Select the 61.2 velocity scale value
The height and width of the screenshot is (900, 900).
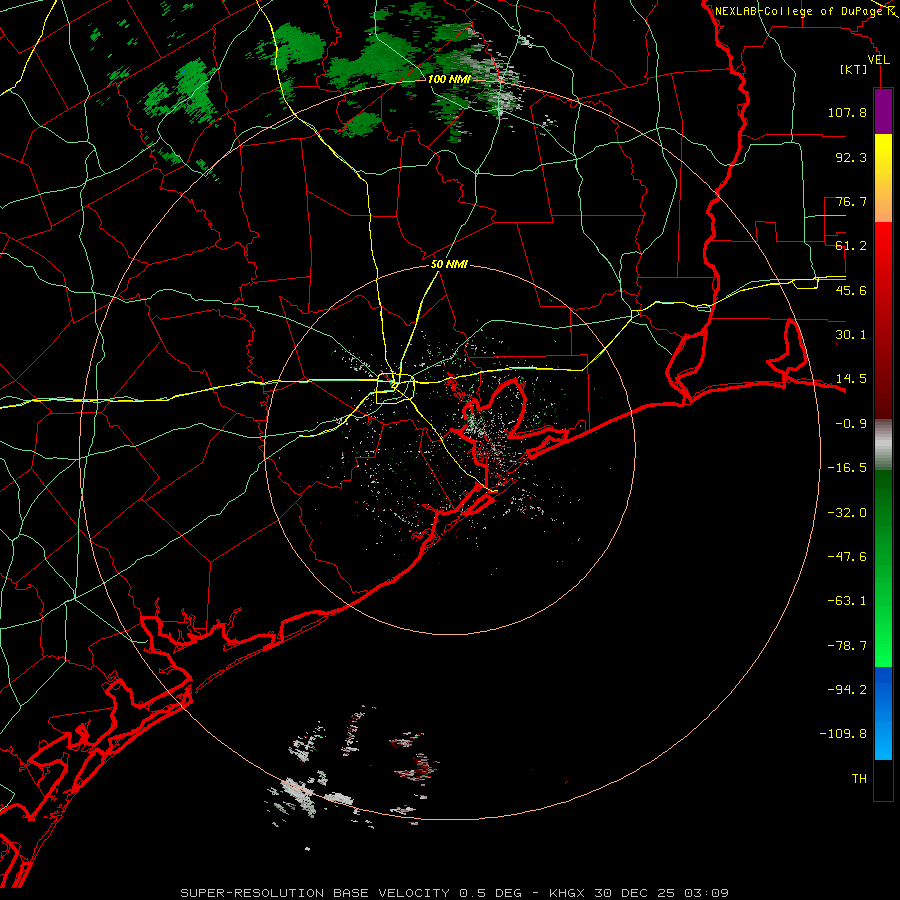tap(851, 246)
